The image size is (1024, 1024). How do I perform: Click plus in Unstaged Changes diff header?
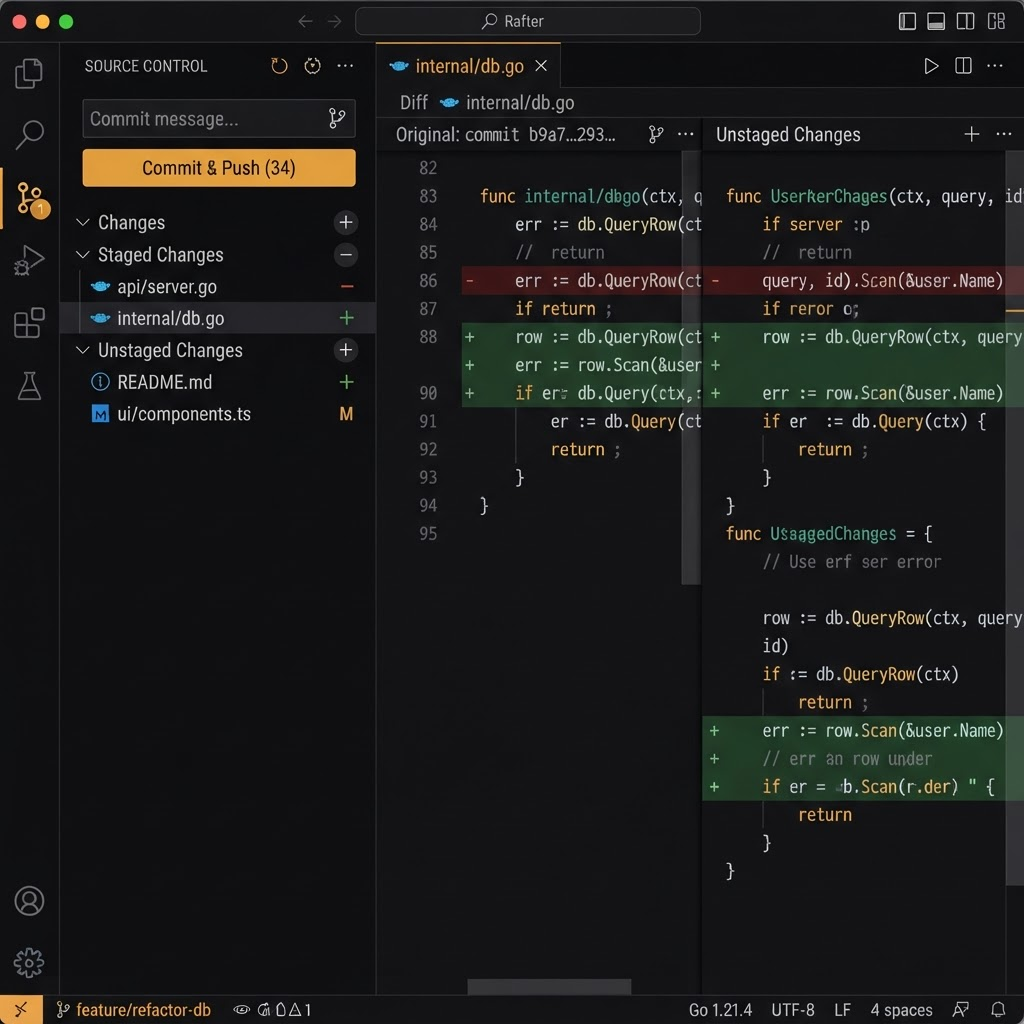(972, 135)
